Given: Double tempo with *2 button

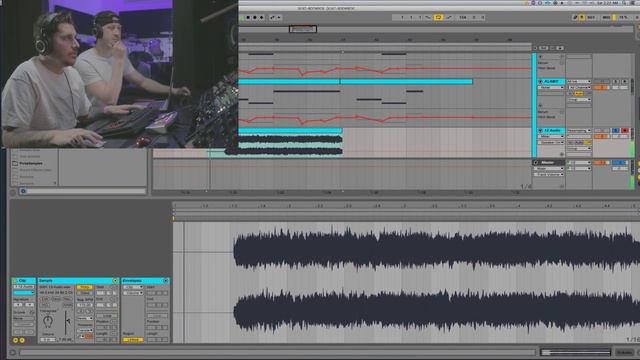Looking at the screenshot, I should tap(89, 311).
